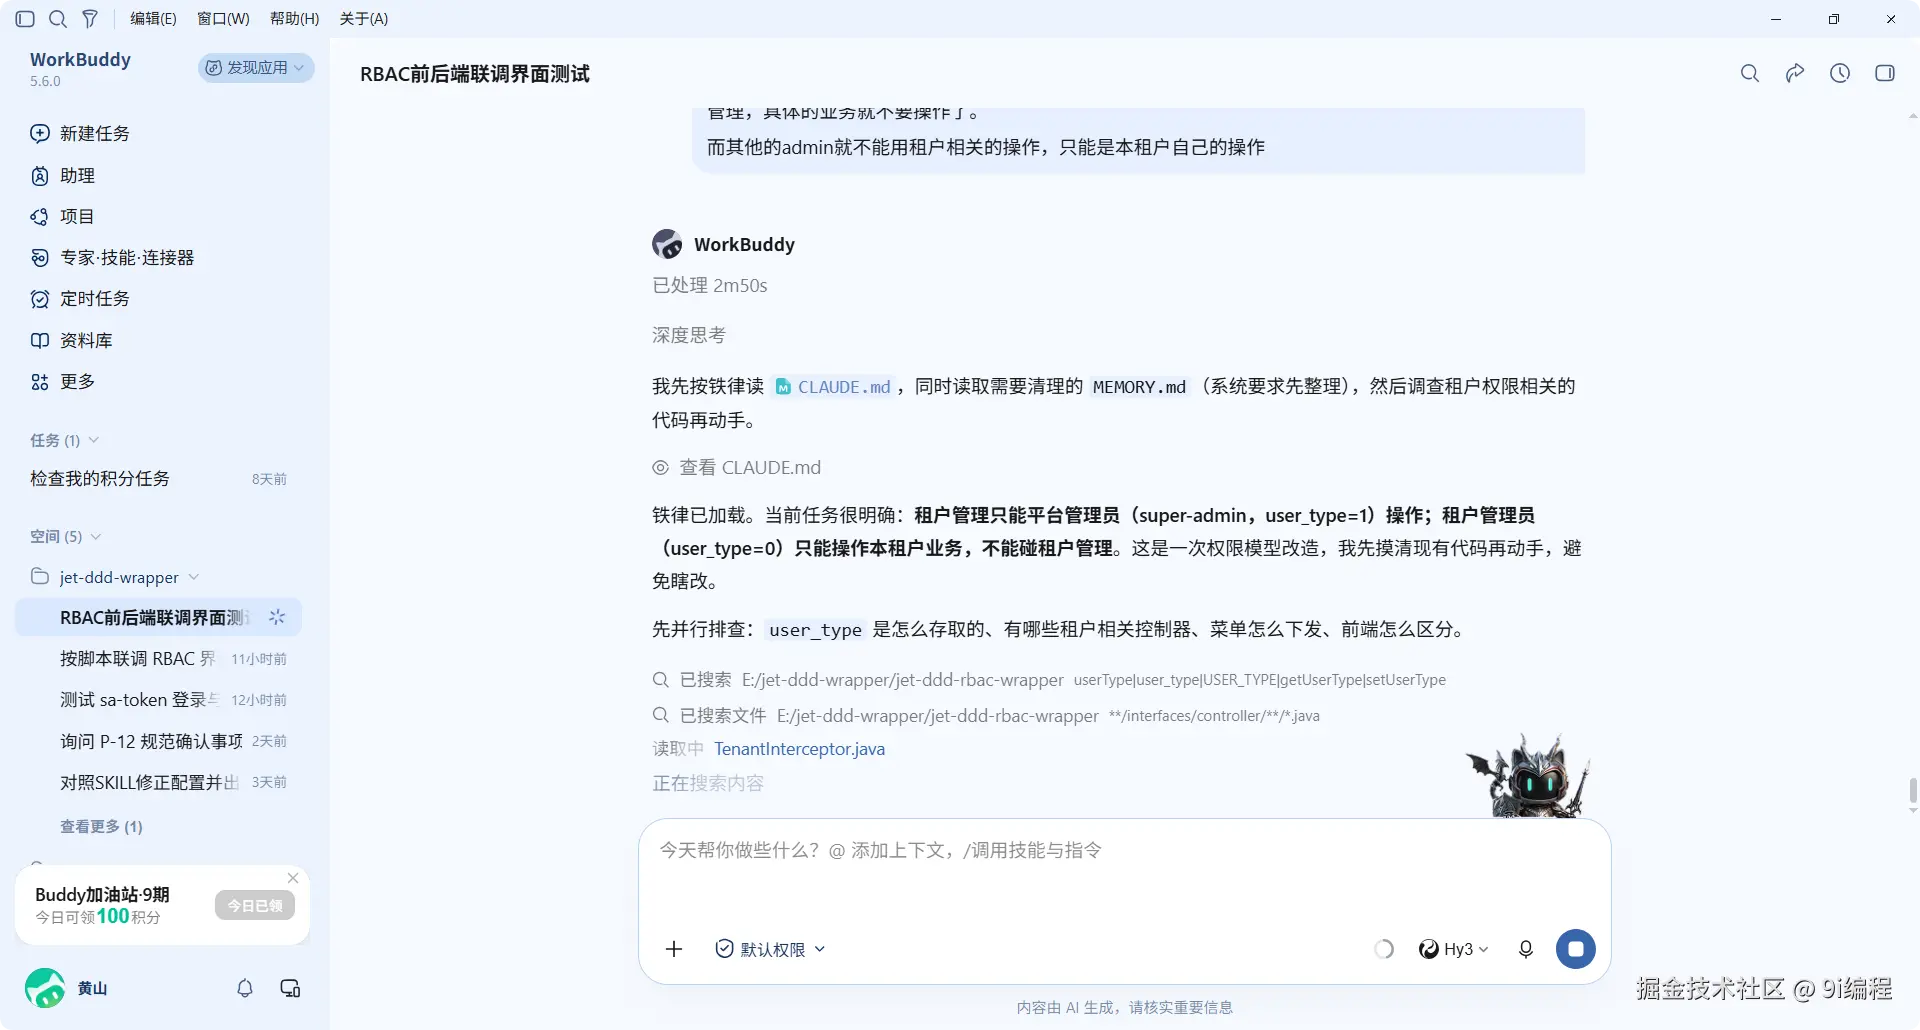The width and height of the screenshot is (1920, 1030).
Task: Open the 黄山 user profile avatar
Action: (45, 988)
